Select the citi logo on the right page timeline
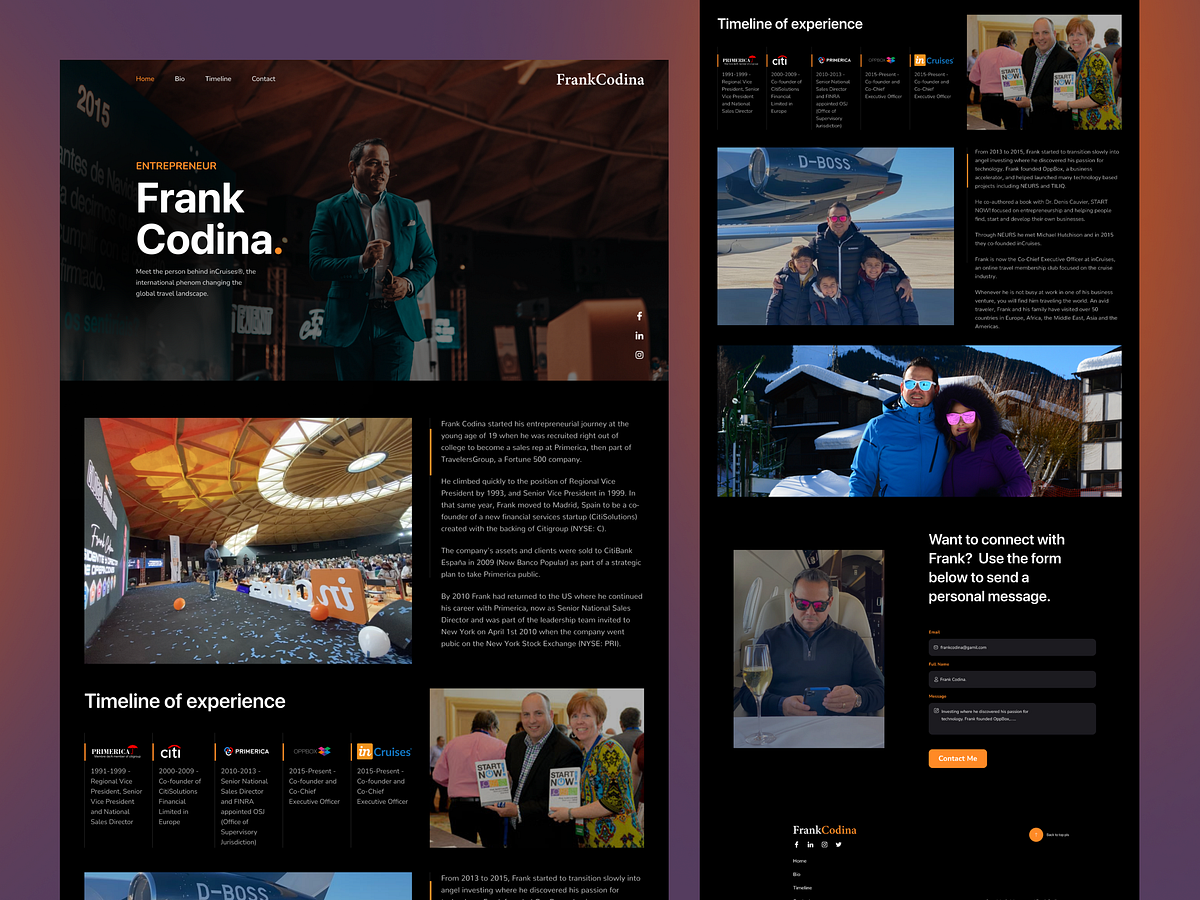 click(x=779, y=60)
